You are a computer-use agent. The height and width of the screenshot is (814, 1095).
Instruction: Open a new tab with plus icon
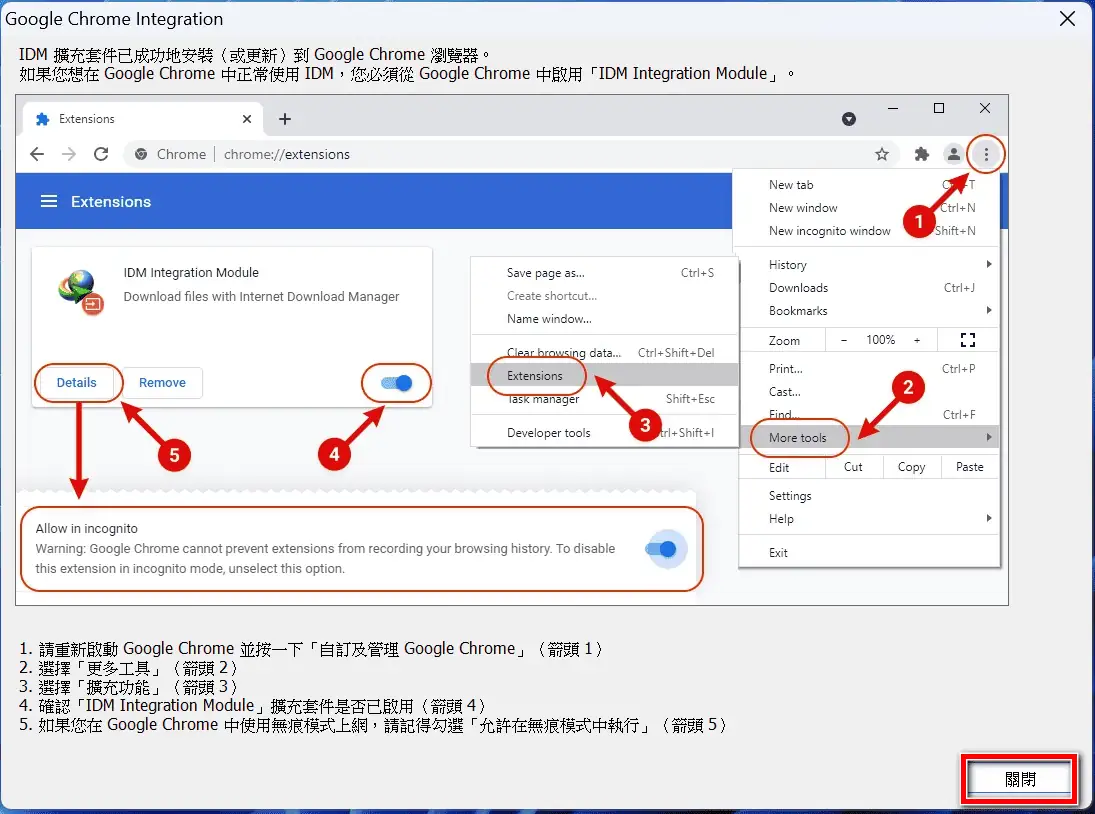pyautogui.click(x=285, y=119)
